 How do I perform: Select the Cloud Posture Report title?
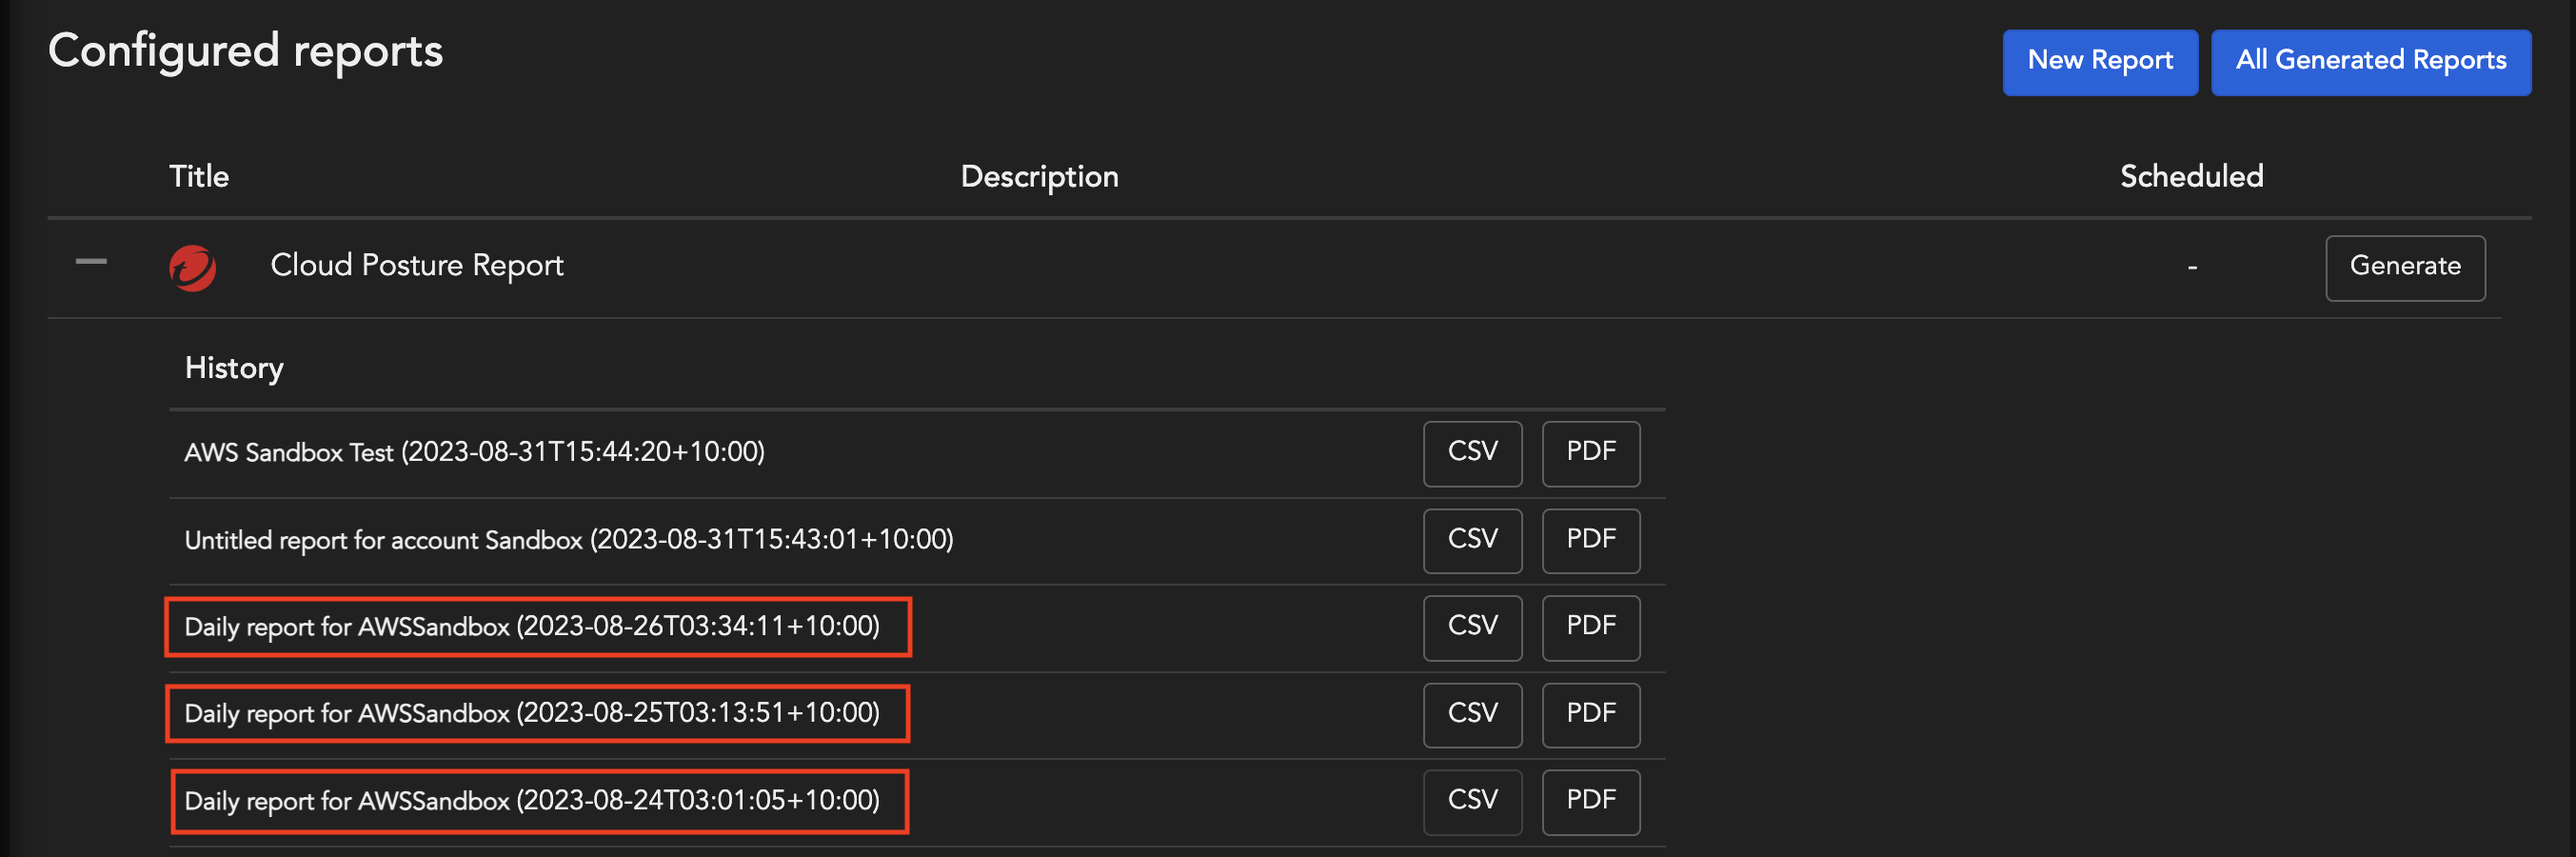417,266
